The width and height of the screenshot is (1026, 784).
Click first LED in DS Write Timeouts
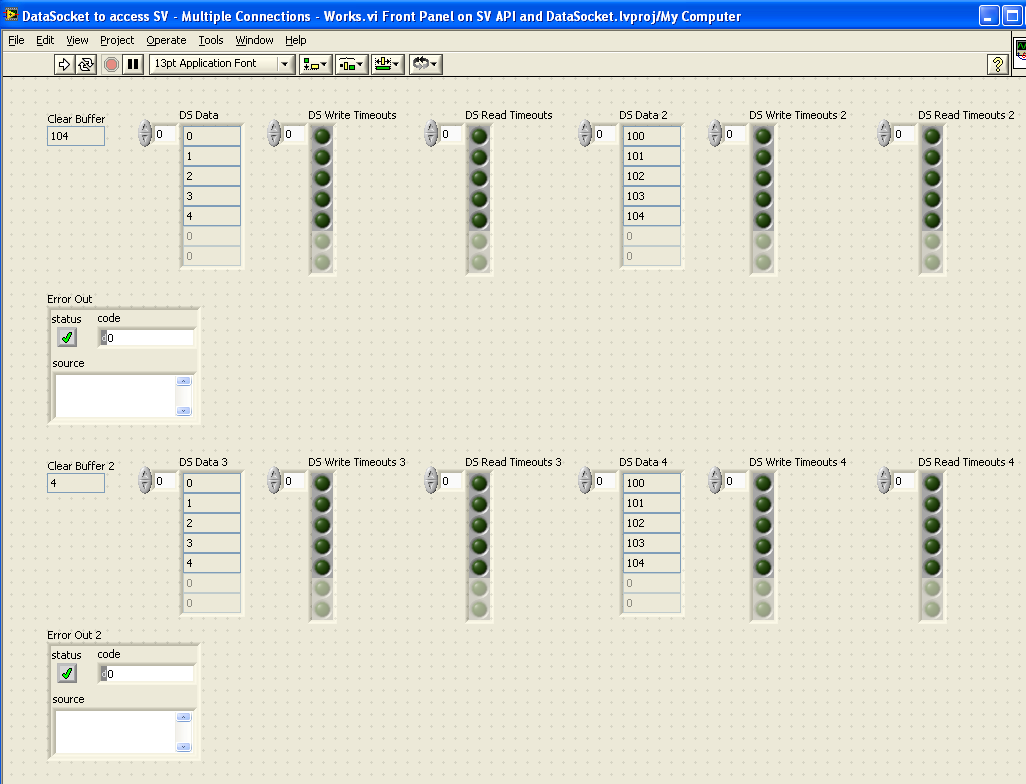point(322,136)
